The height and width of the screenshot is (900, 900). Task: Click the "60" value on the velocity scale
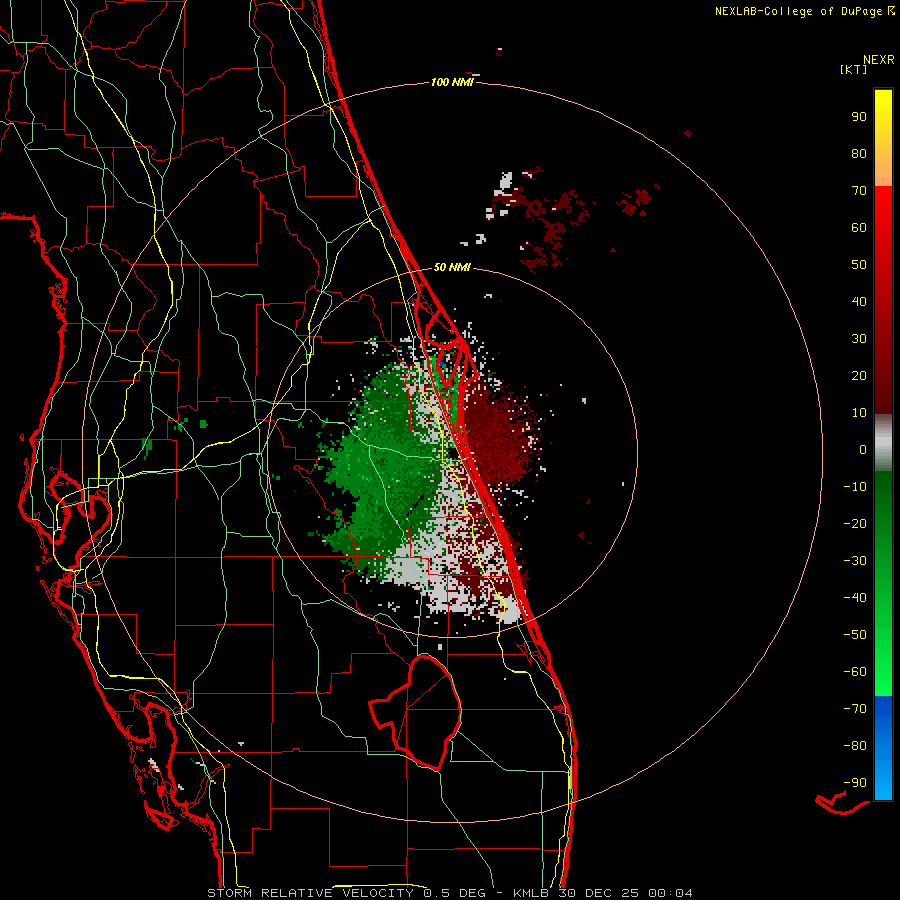click(x=859, y=227)
